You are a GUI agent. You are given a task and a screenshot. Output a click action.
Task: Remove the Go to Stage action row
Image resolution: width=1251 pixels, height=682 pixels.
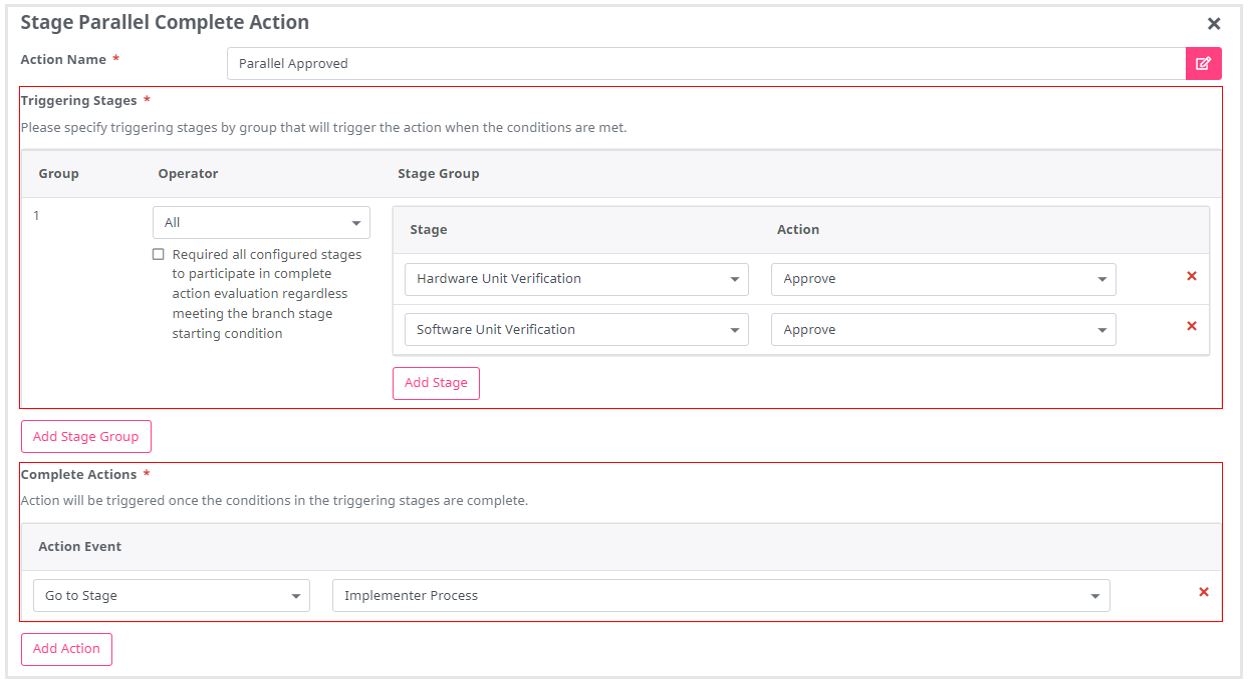[x=1203, y=592]
